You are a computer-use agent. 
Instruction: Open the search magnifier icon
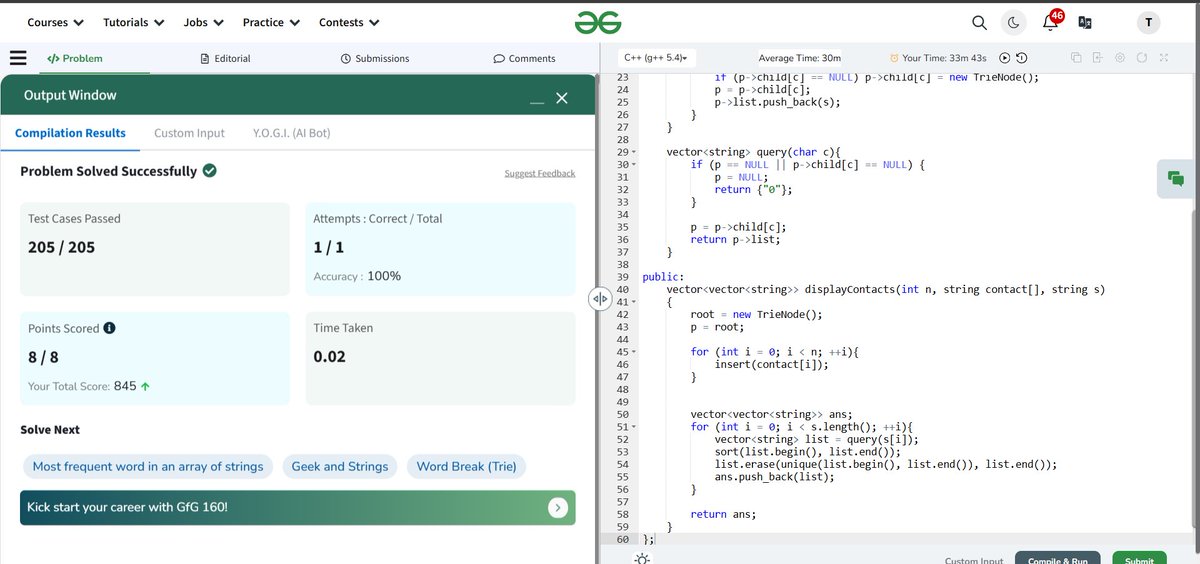pos(980,22)
